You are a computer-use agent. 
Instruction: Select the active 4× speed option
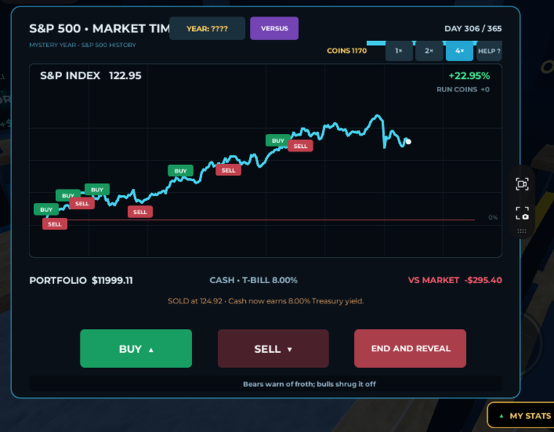pyautogui.click(x=459, y=51)
